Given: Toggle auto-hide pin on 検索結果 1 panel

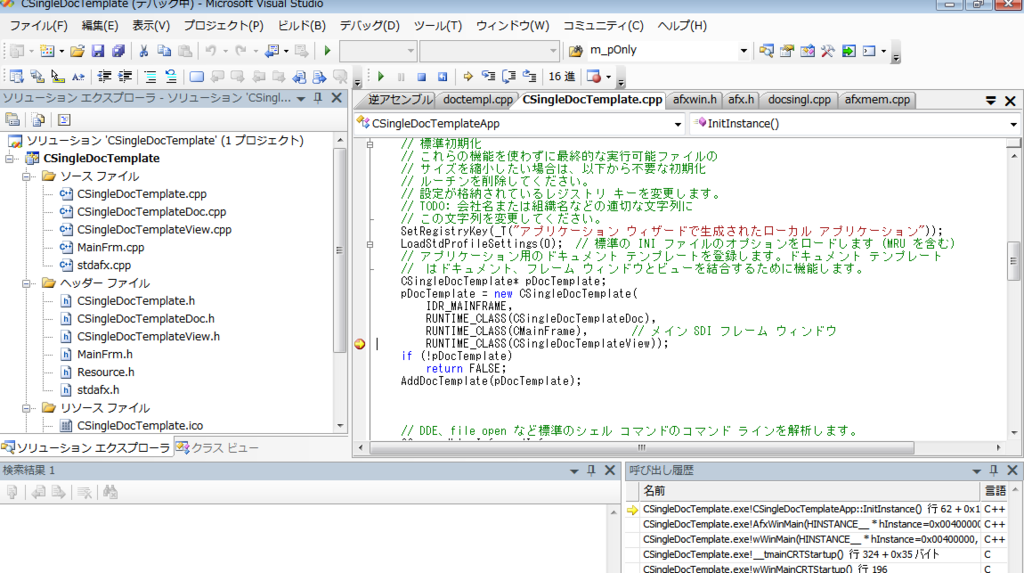Looking at the screenshot, I should click(591, 470).
